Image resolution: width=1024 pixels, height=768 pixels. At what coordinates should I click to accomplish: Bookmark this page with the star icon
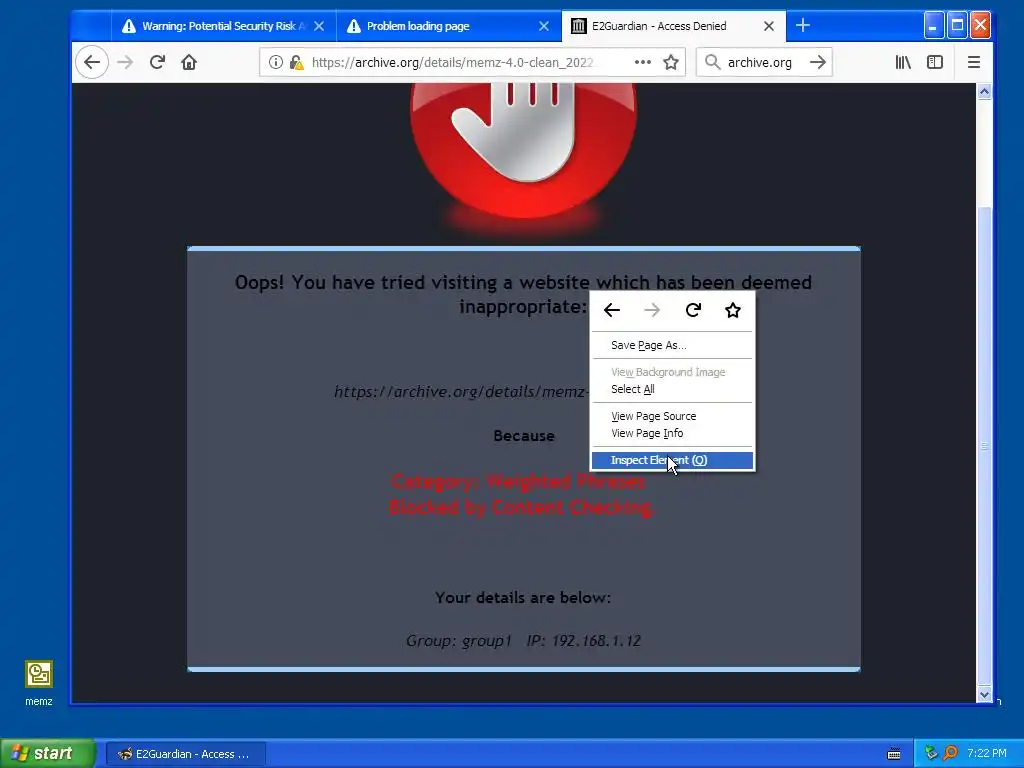tap(671, 63)
